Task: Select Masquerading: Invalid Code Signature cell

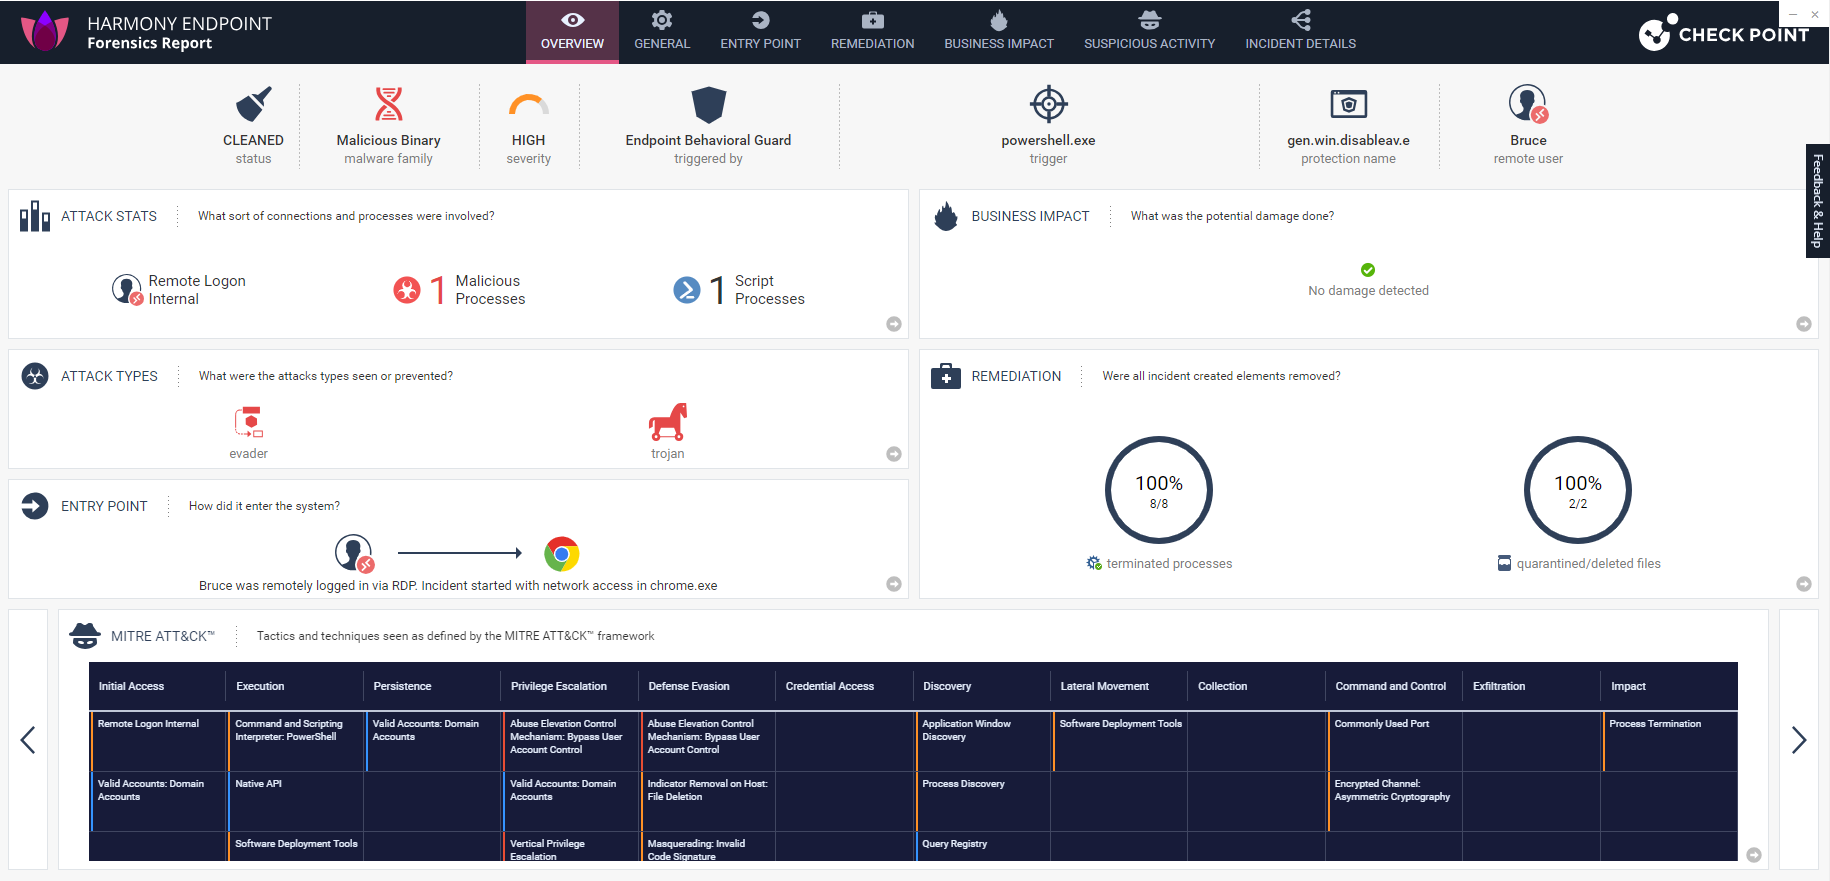Action: click(x=708, y=846)
